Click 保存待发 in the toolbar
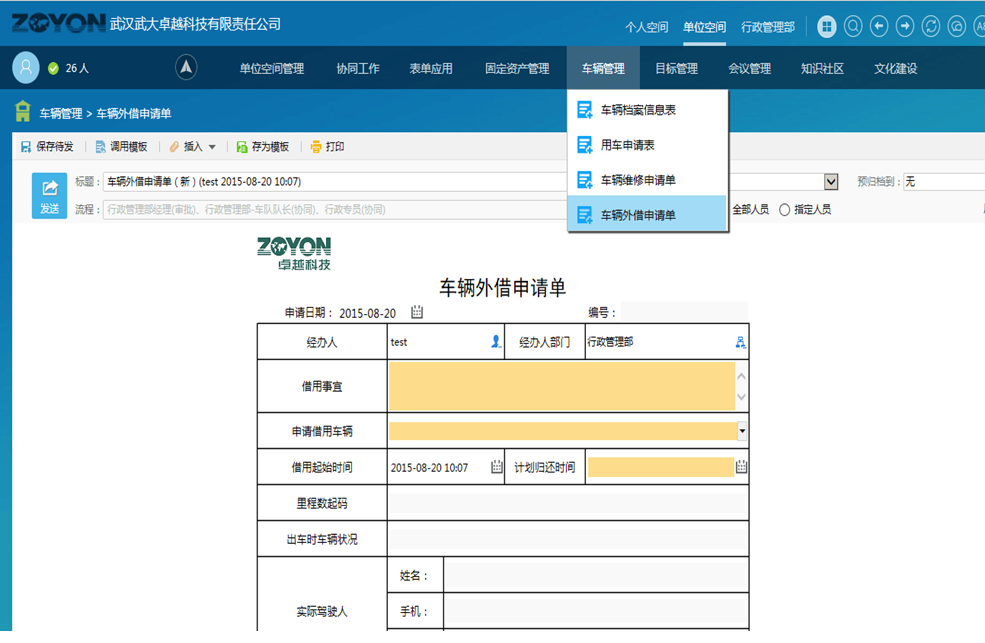The width and height of the screenshot is (985, 643). click(47, 147)
